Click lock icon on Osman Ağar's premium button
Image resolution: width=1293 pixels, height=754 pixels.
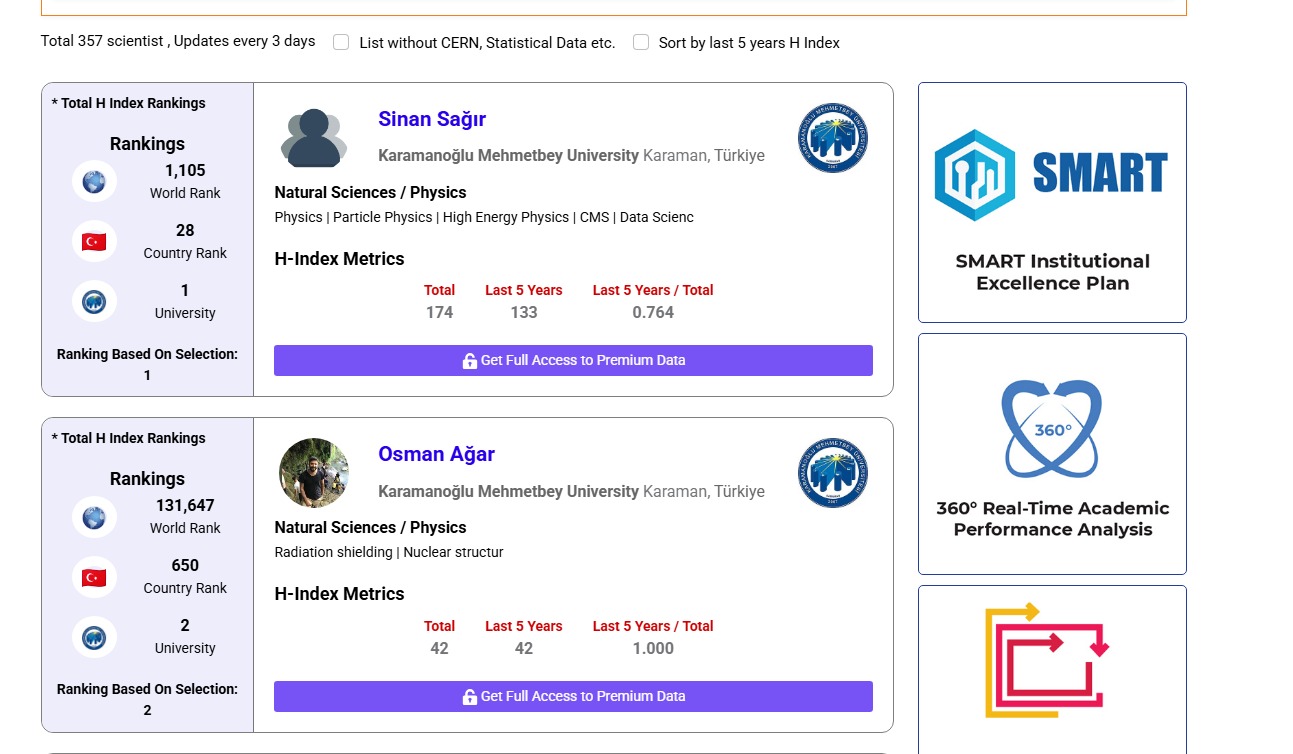click(x=469, y=697)
